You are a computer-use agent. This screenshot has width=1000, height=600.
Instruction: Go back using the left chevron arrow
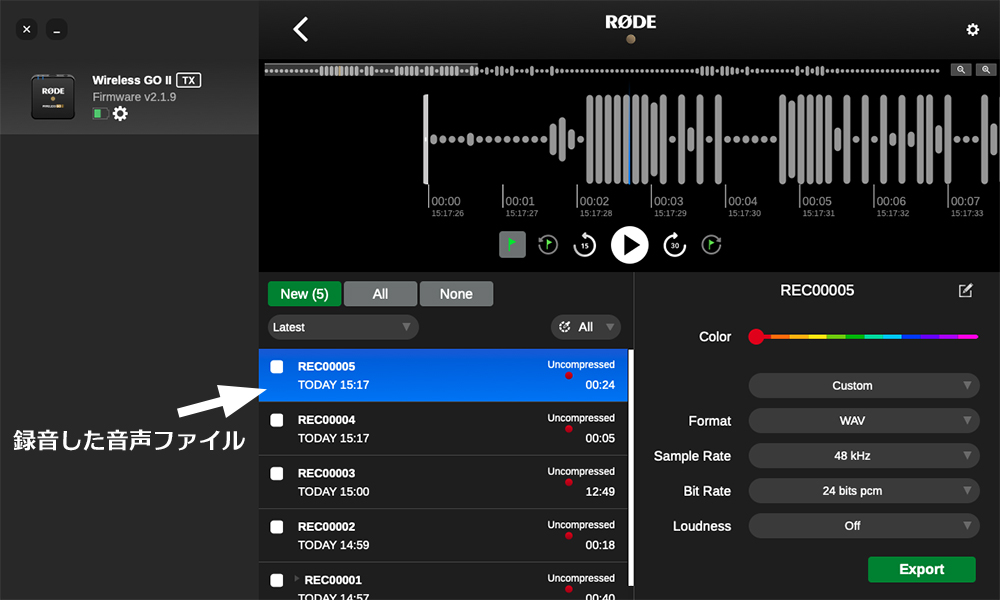click(300, 29)
